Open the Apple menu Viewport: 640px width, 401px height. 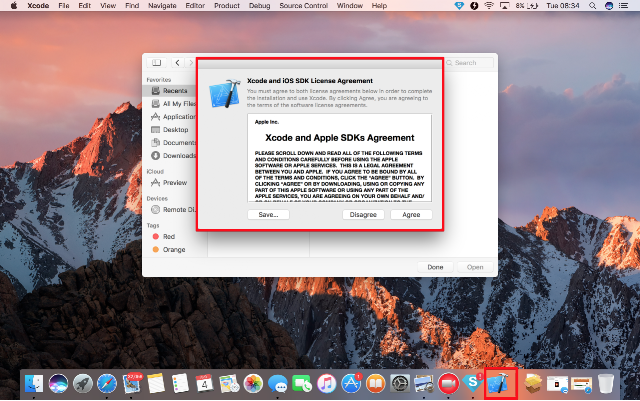point(13,6)
